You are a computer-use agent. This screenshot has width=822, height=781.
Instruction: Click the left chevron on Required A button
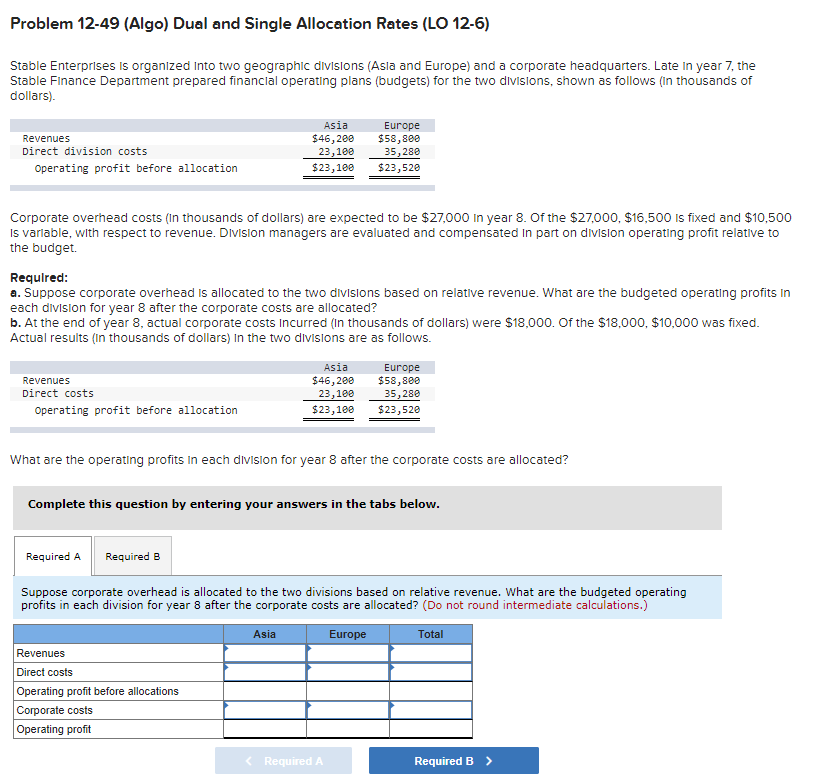point(249,761)
